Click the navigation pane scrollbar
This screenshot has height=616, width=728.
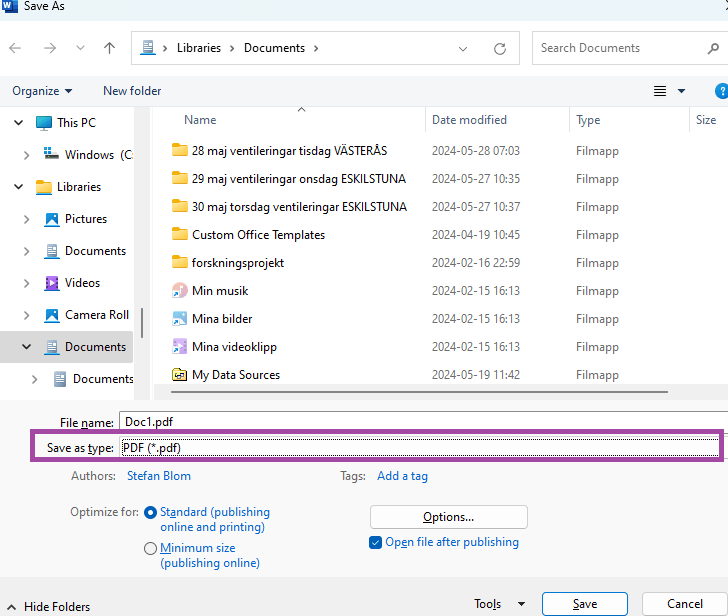(142, 323)
